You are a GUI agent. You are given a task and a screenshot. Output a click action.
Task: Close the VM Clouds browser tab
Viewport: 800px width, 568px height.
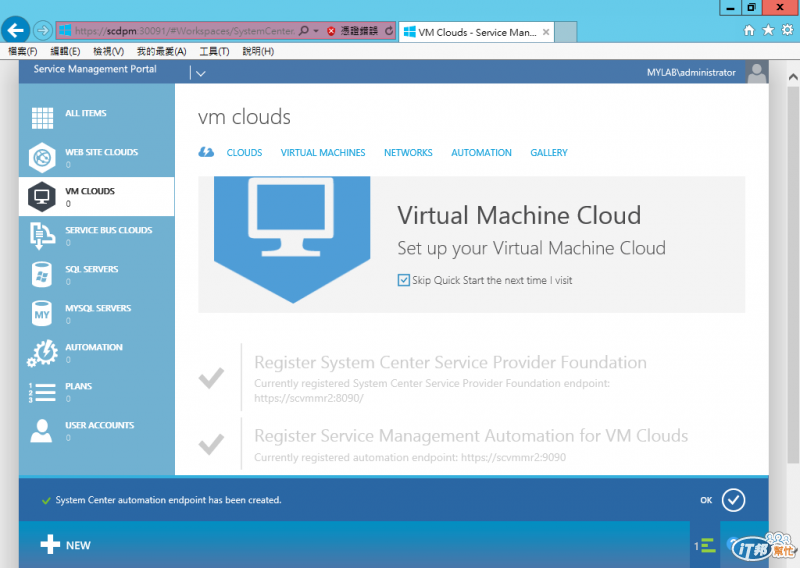[x=545, y=32]
